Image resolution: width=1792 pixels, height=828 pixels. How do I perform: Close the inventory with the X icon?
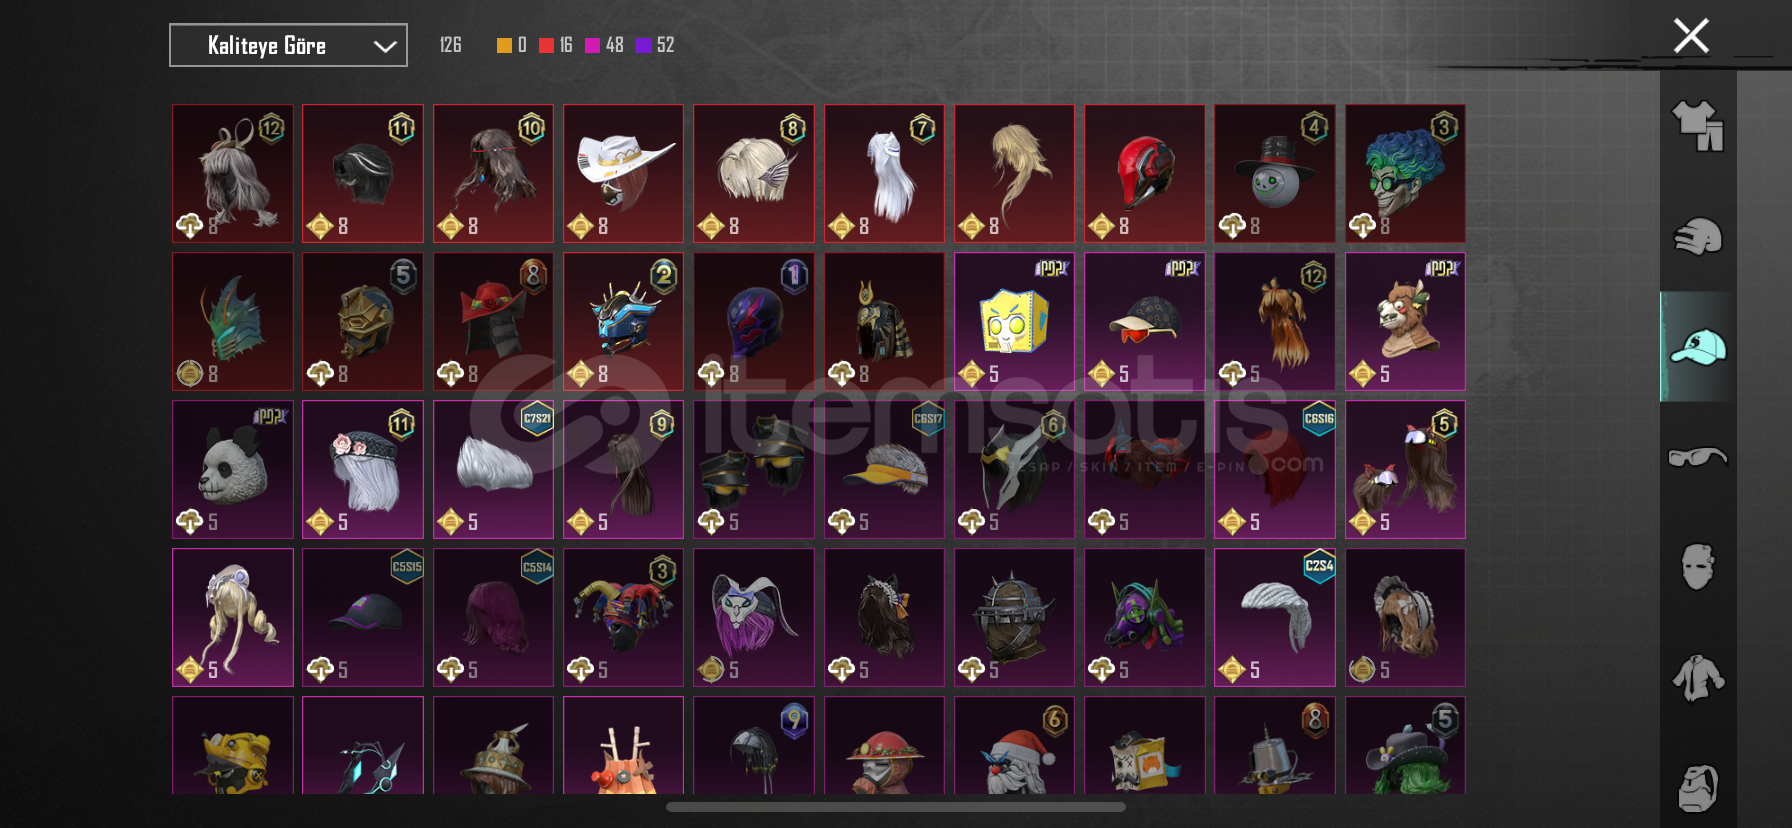pyautogui.click(x=1691, y=36)
